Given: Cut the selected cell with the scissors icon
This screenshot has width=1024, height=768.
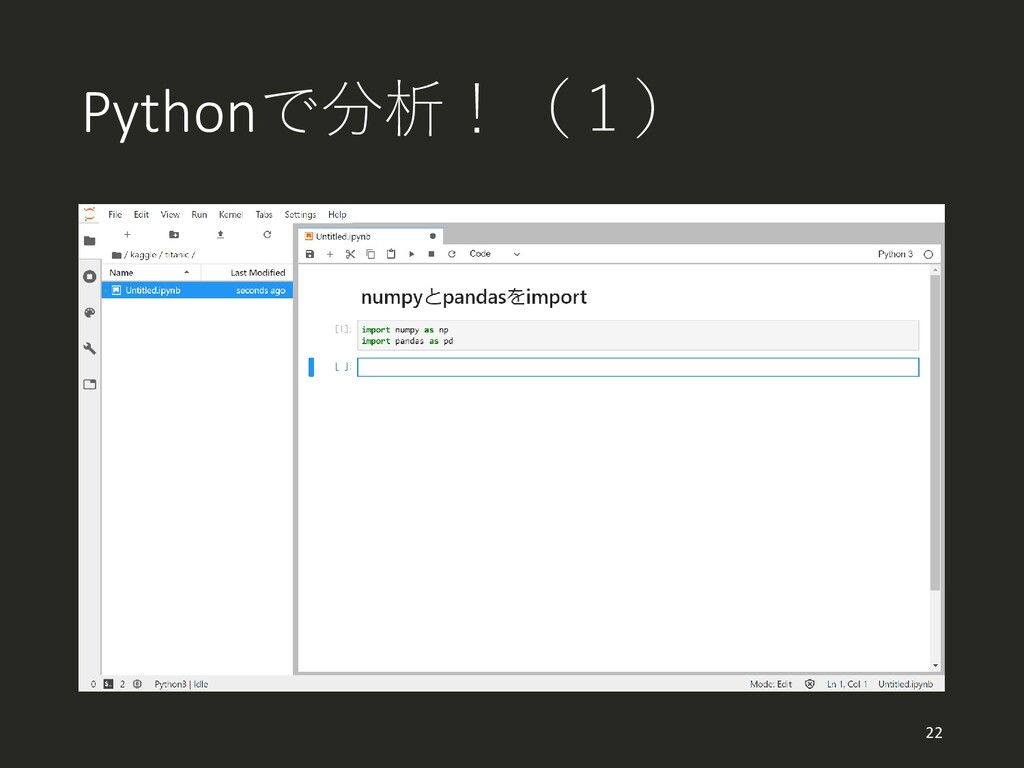Looking at the screenshot, I should pyautogui.click(x=350, y=254).
